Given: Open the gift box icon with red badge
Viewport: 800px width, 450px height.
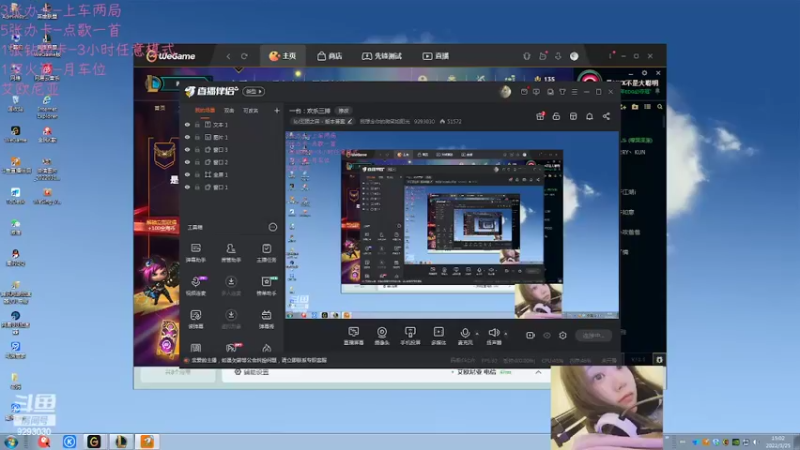Looking at the screenshot, I should coord(540,116).
